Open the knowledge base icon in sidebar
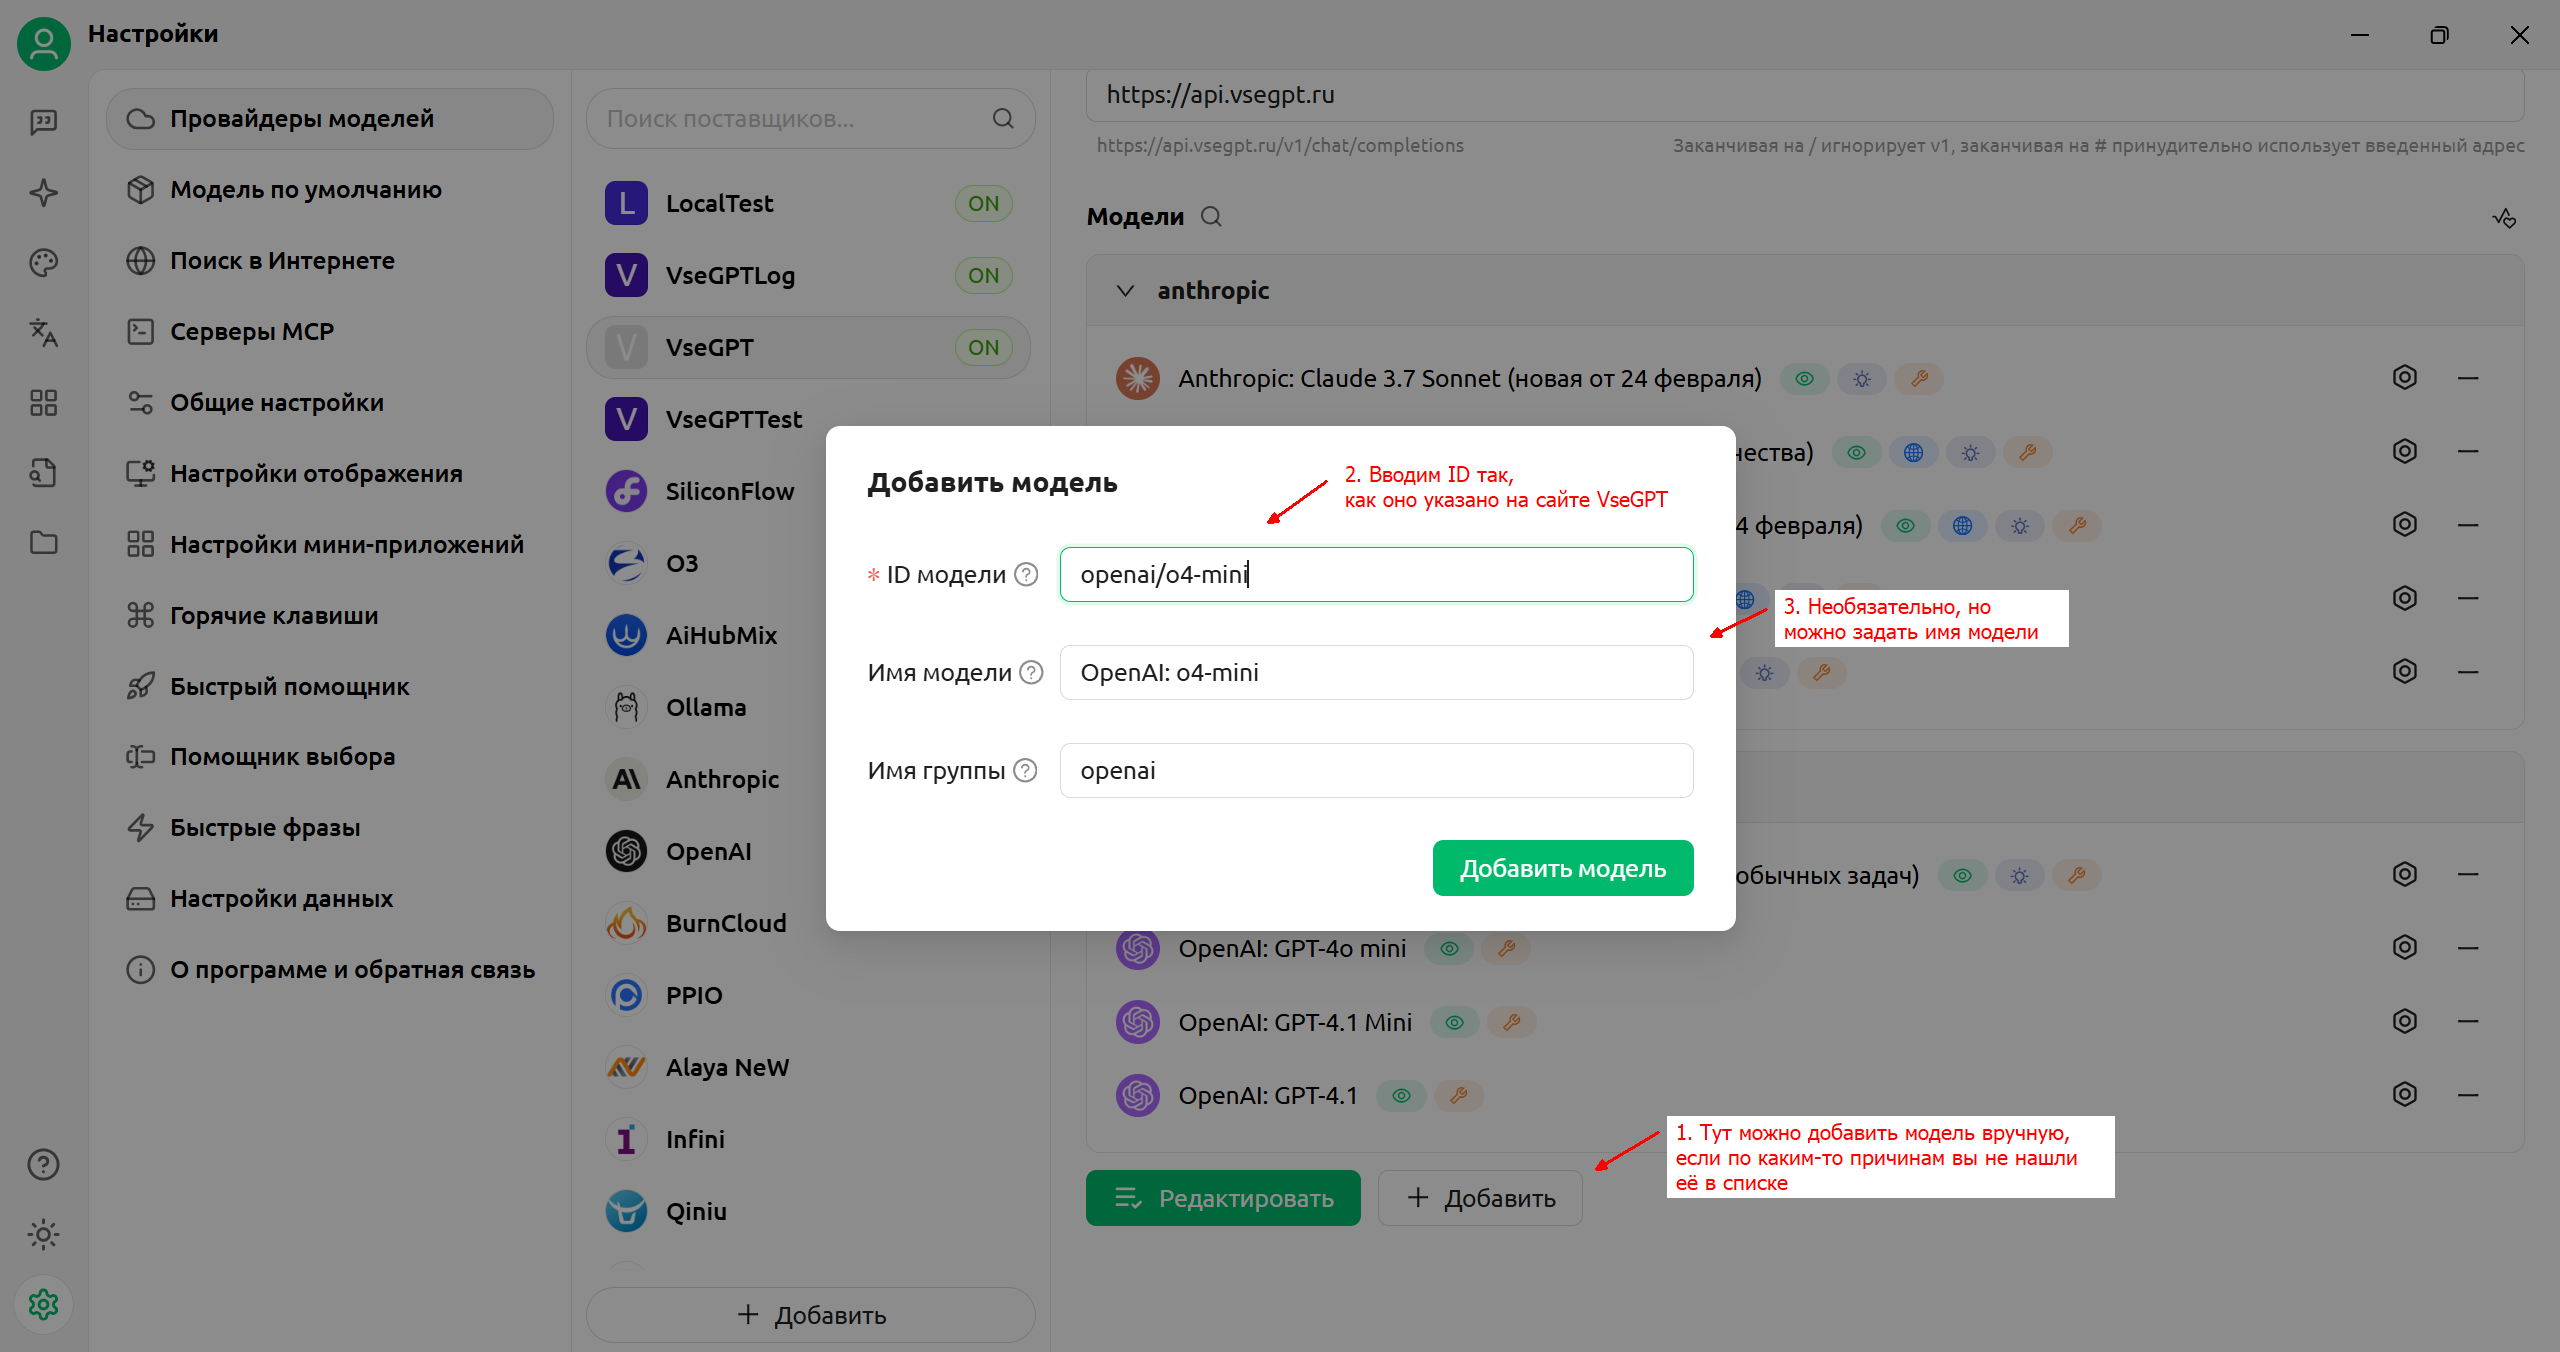2560x1352 pixels. coord(43,472)
